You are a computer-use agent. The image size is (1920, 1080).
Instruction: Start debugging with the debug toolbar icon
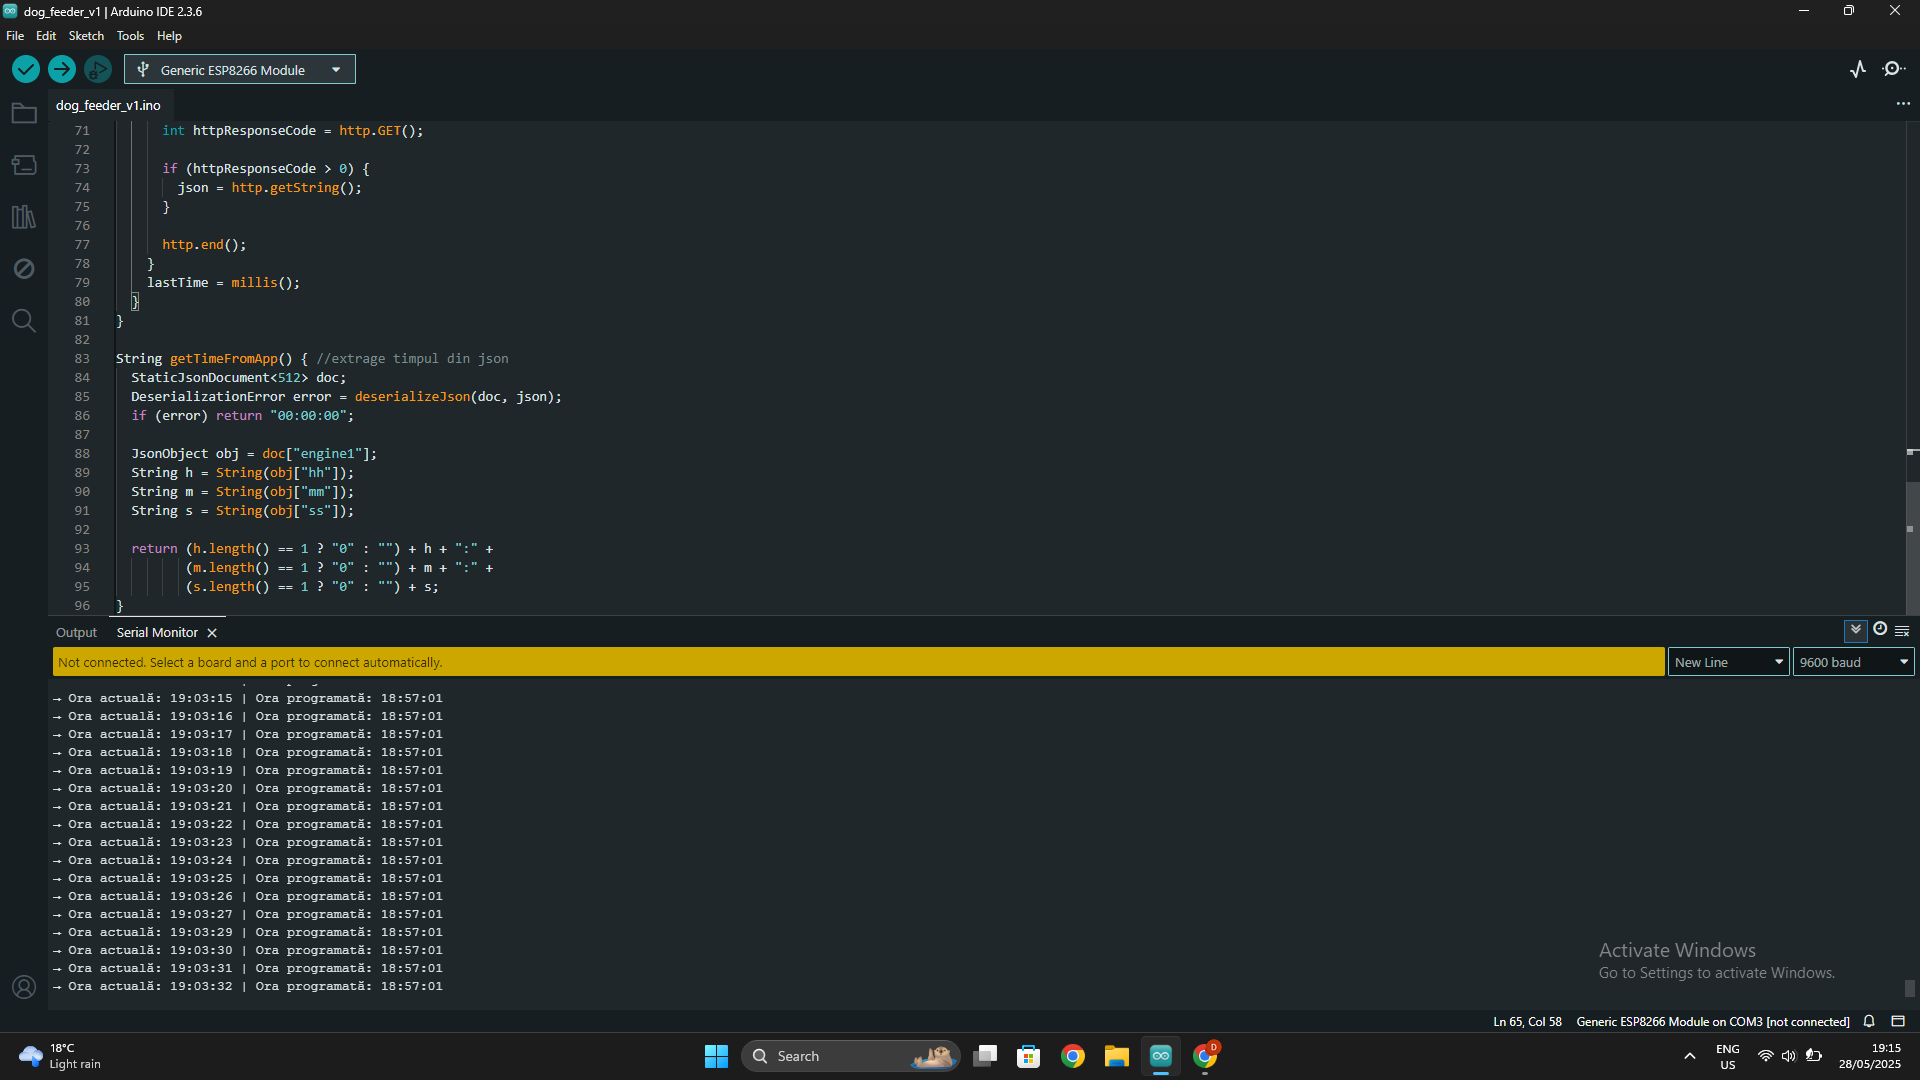[x=97, y=69]
